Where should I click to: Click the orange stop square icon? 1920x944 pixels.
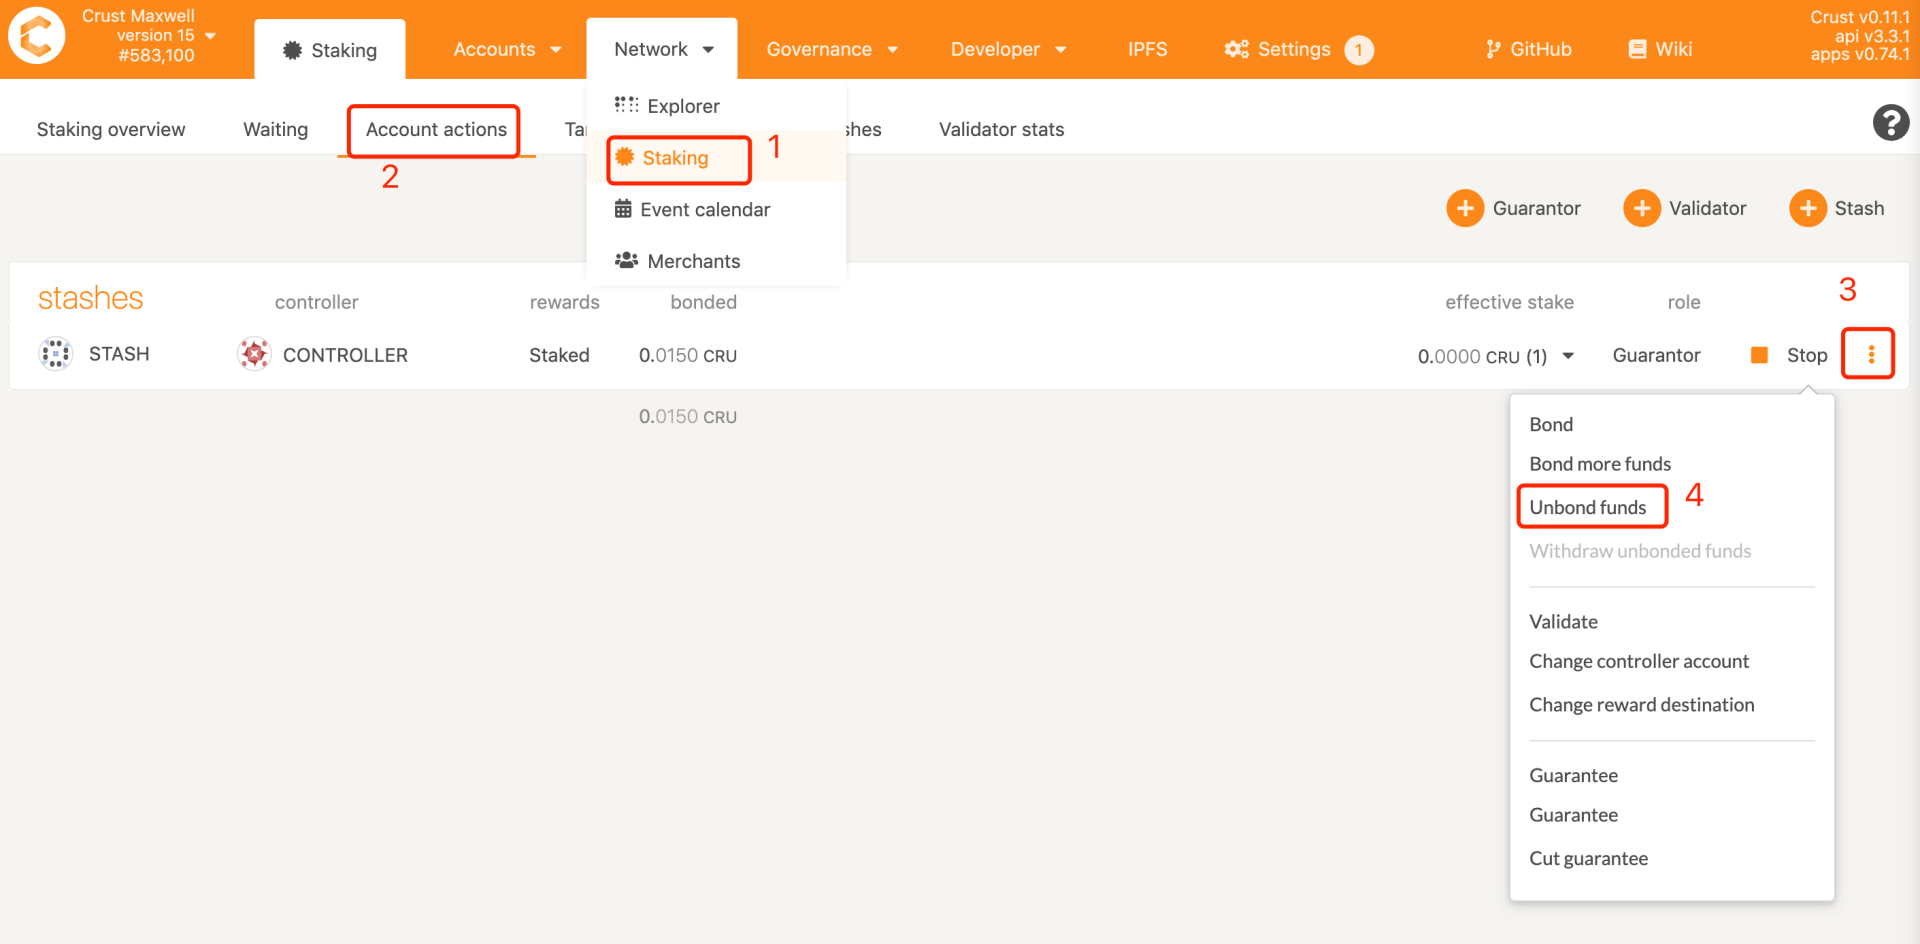tap(1759, 355)
